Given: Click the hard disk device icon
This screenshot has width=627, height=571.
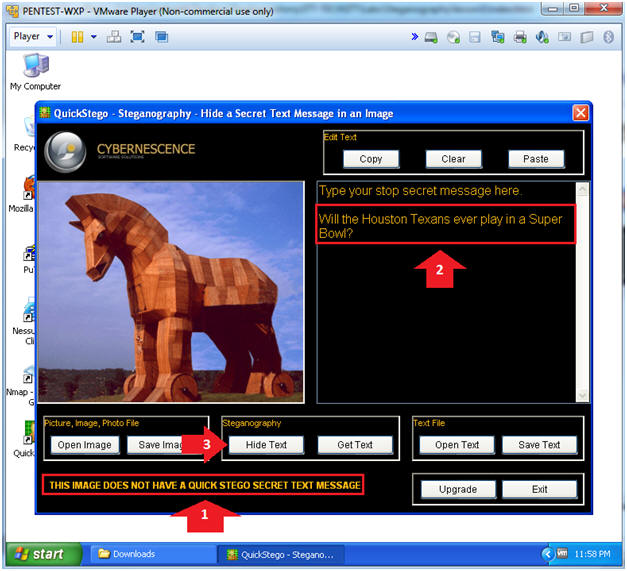Looking at the screenshot, I should (431, 38).
